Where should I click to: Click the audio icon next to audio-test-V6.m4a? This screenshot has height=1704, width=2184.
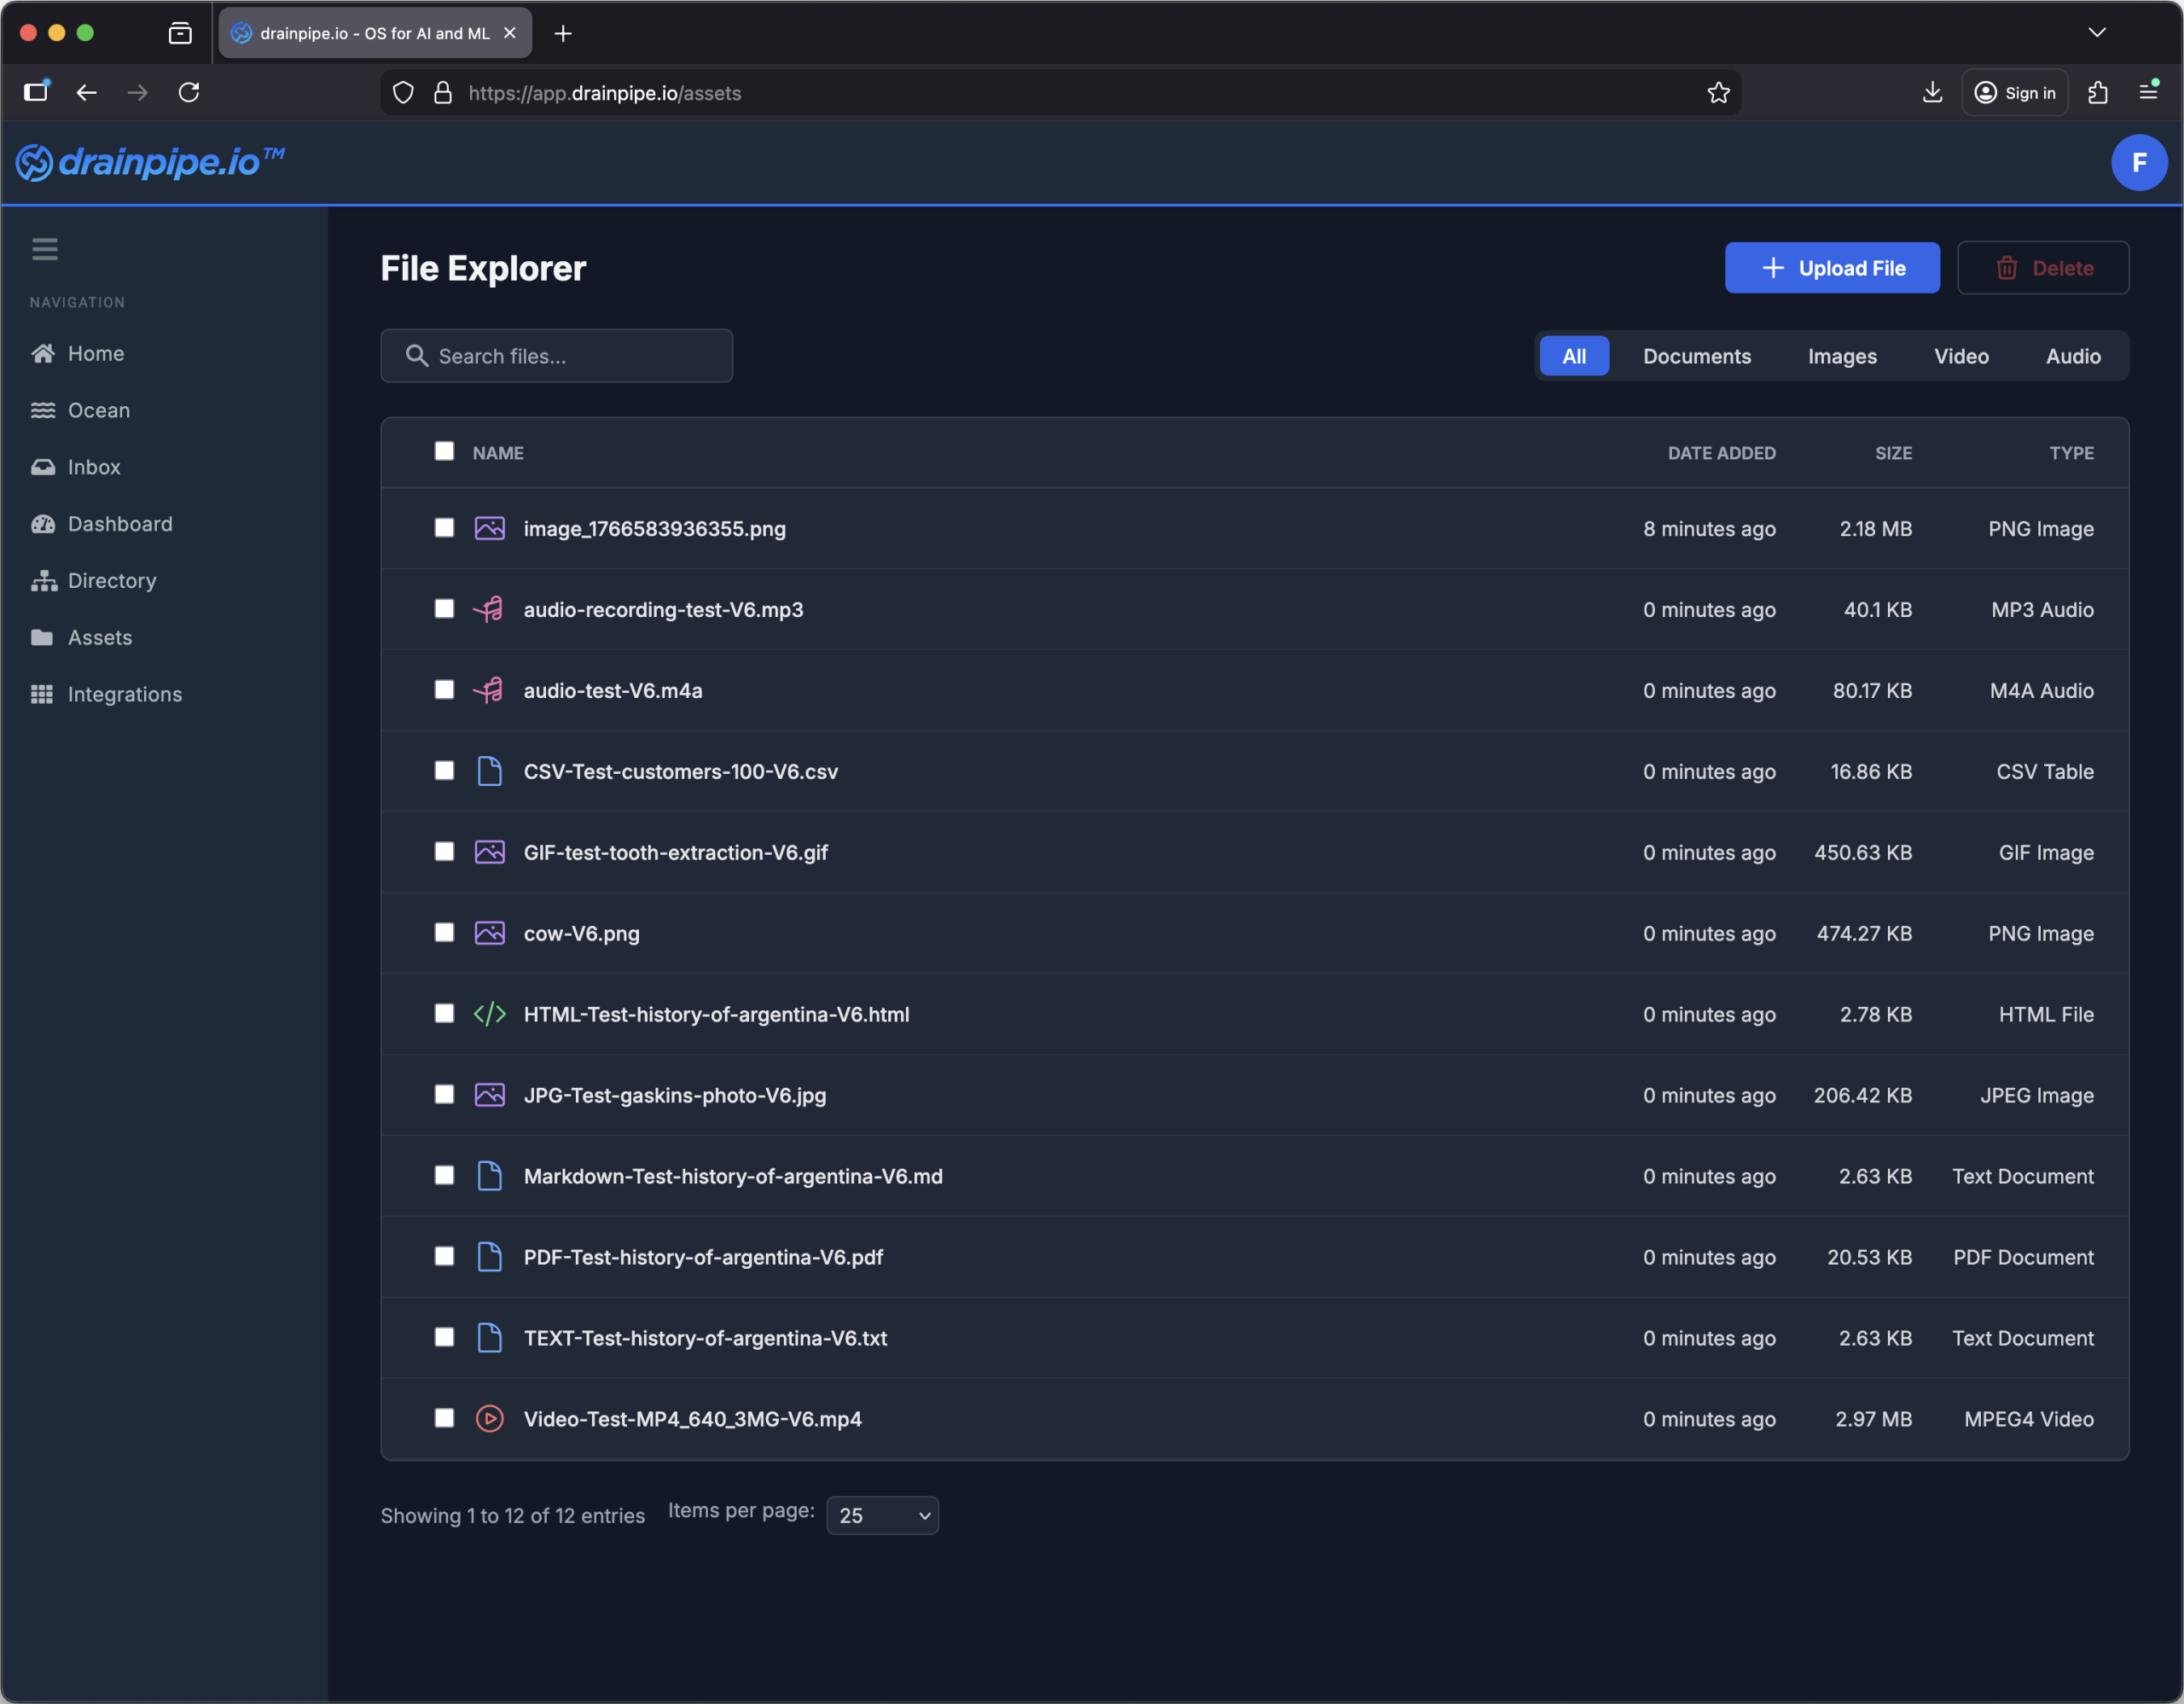click(489, 690)
